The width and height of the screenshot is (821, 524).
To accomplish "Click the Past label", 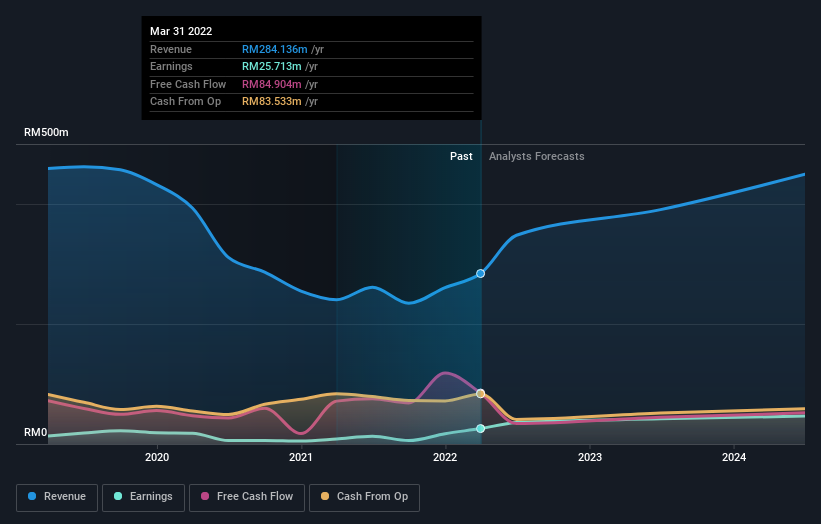I will point(461,156).
